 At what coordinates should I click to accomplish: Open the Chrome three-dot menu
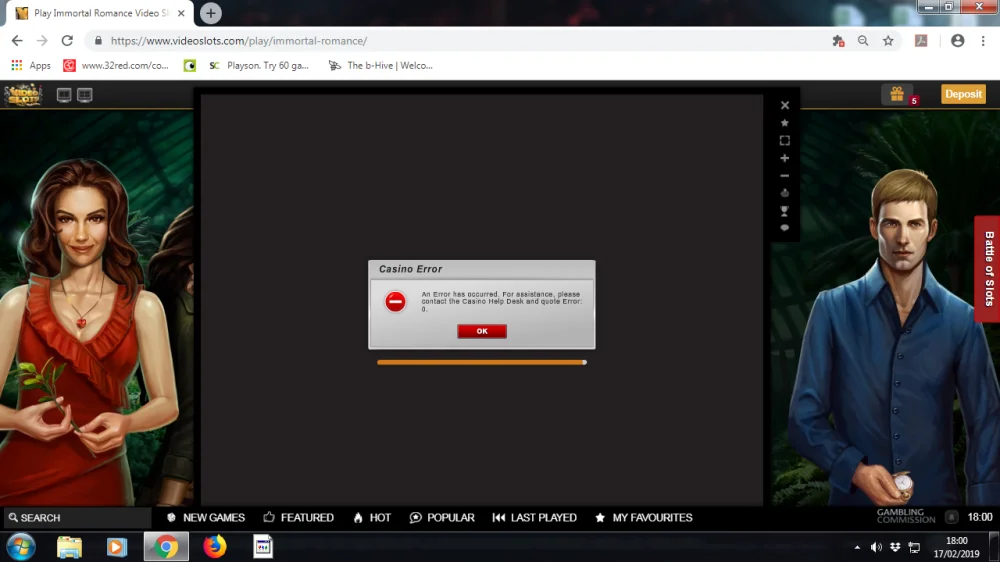983,41
